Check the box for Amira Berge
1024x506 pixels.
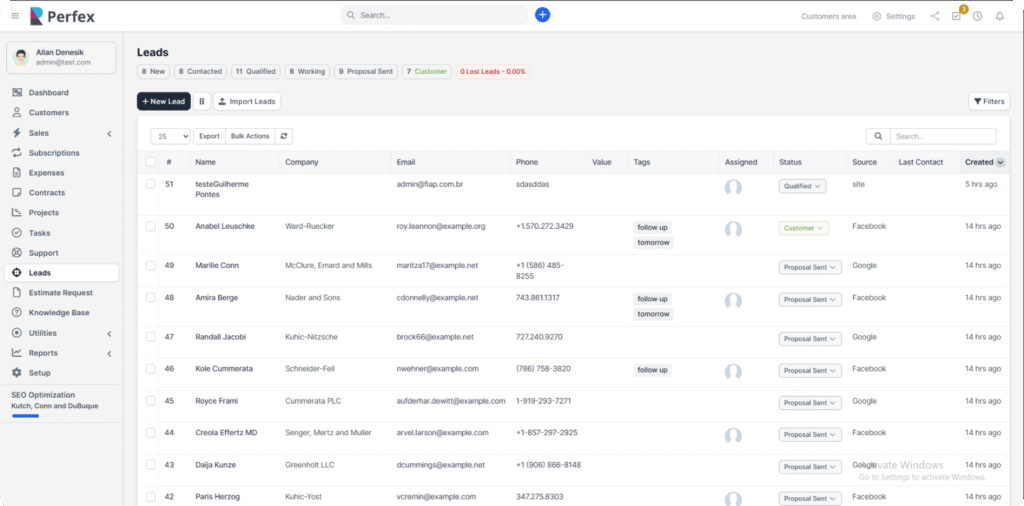point(151,298)
